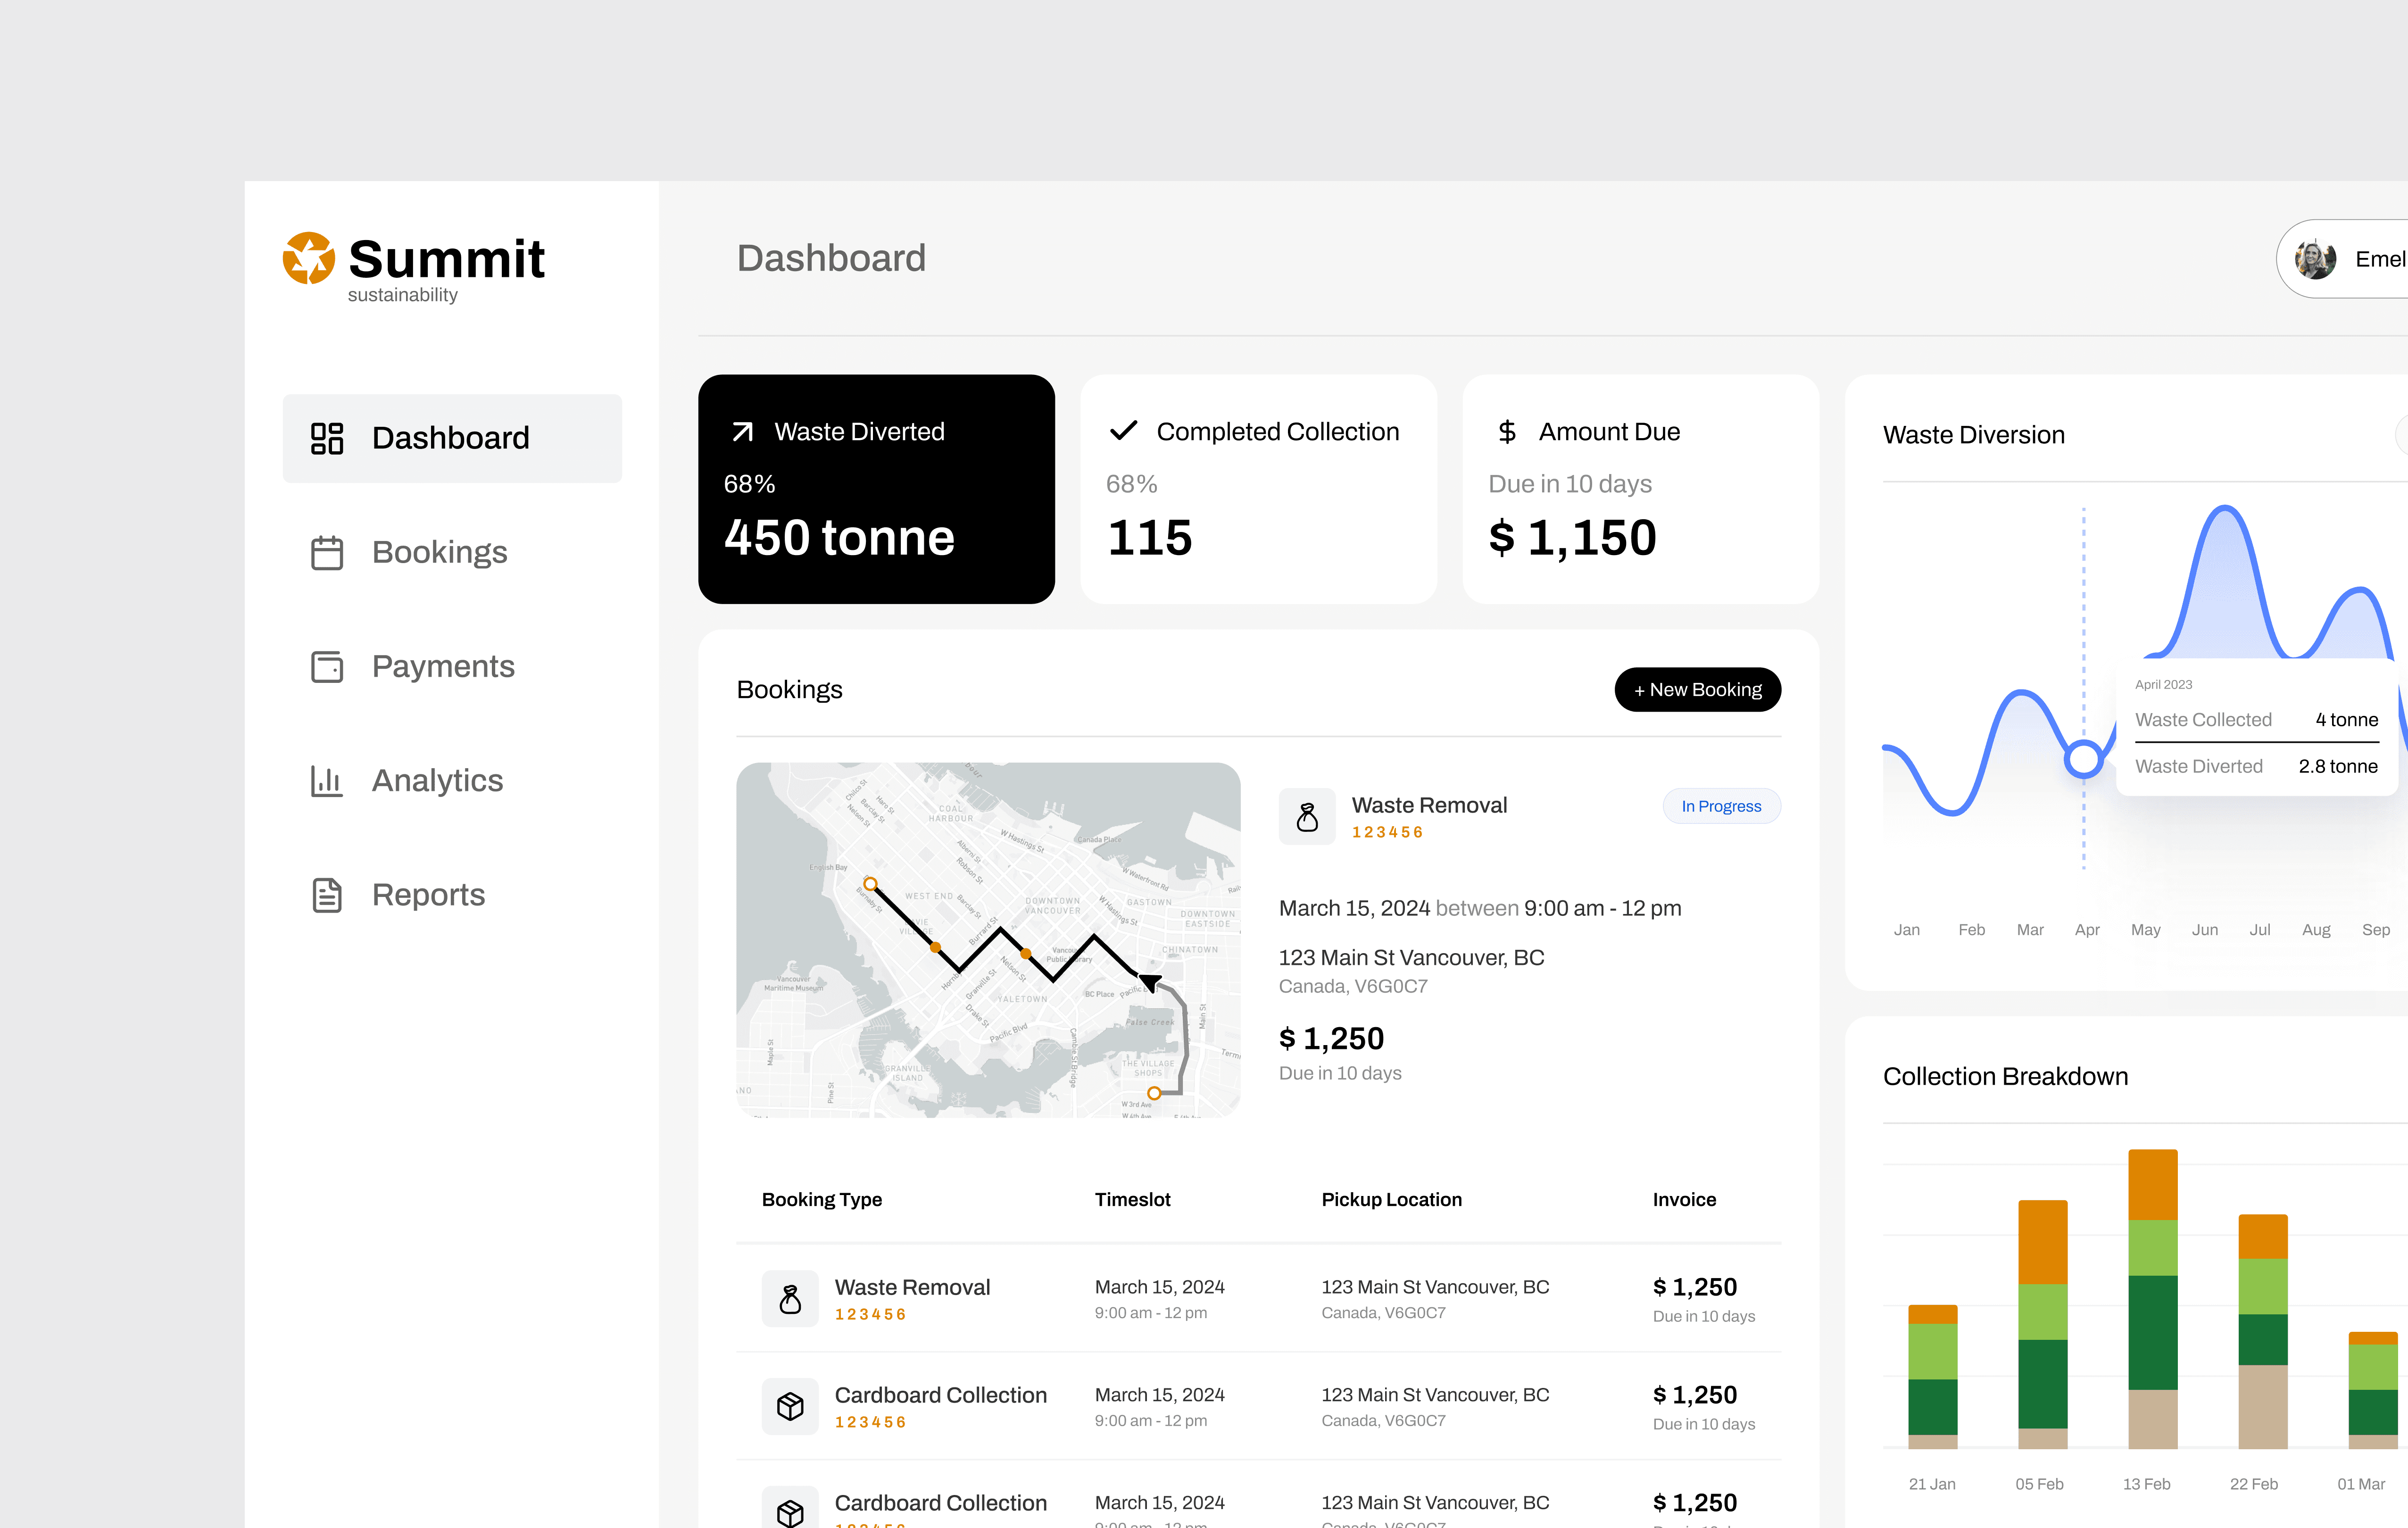This screenshot has height=1528, width=2408.
Task: Click the route end marker near W 3rd Ave
Action: [x=1154, y=1093]
